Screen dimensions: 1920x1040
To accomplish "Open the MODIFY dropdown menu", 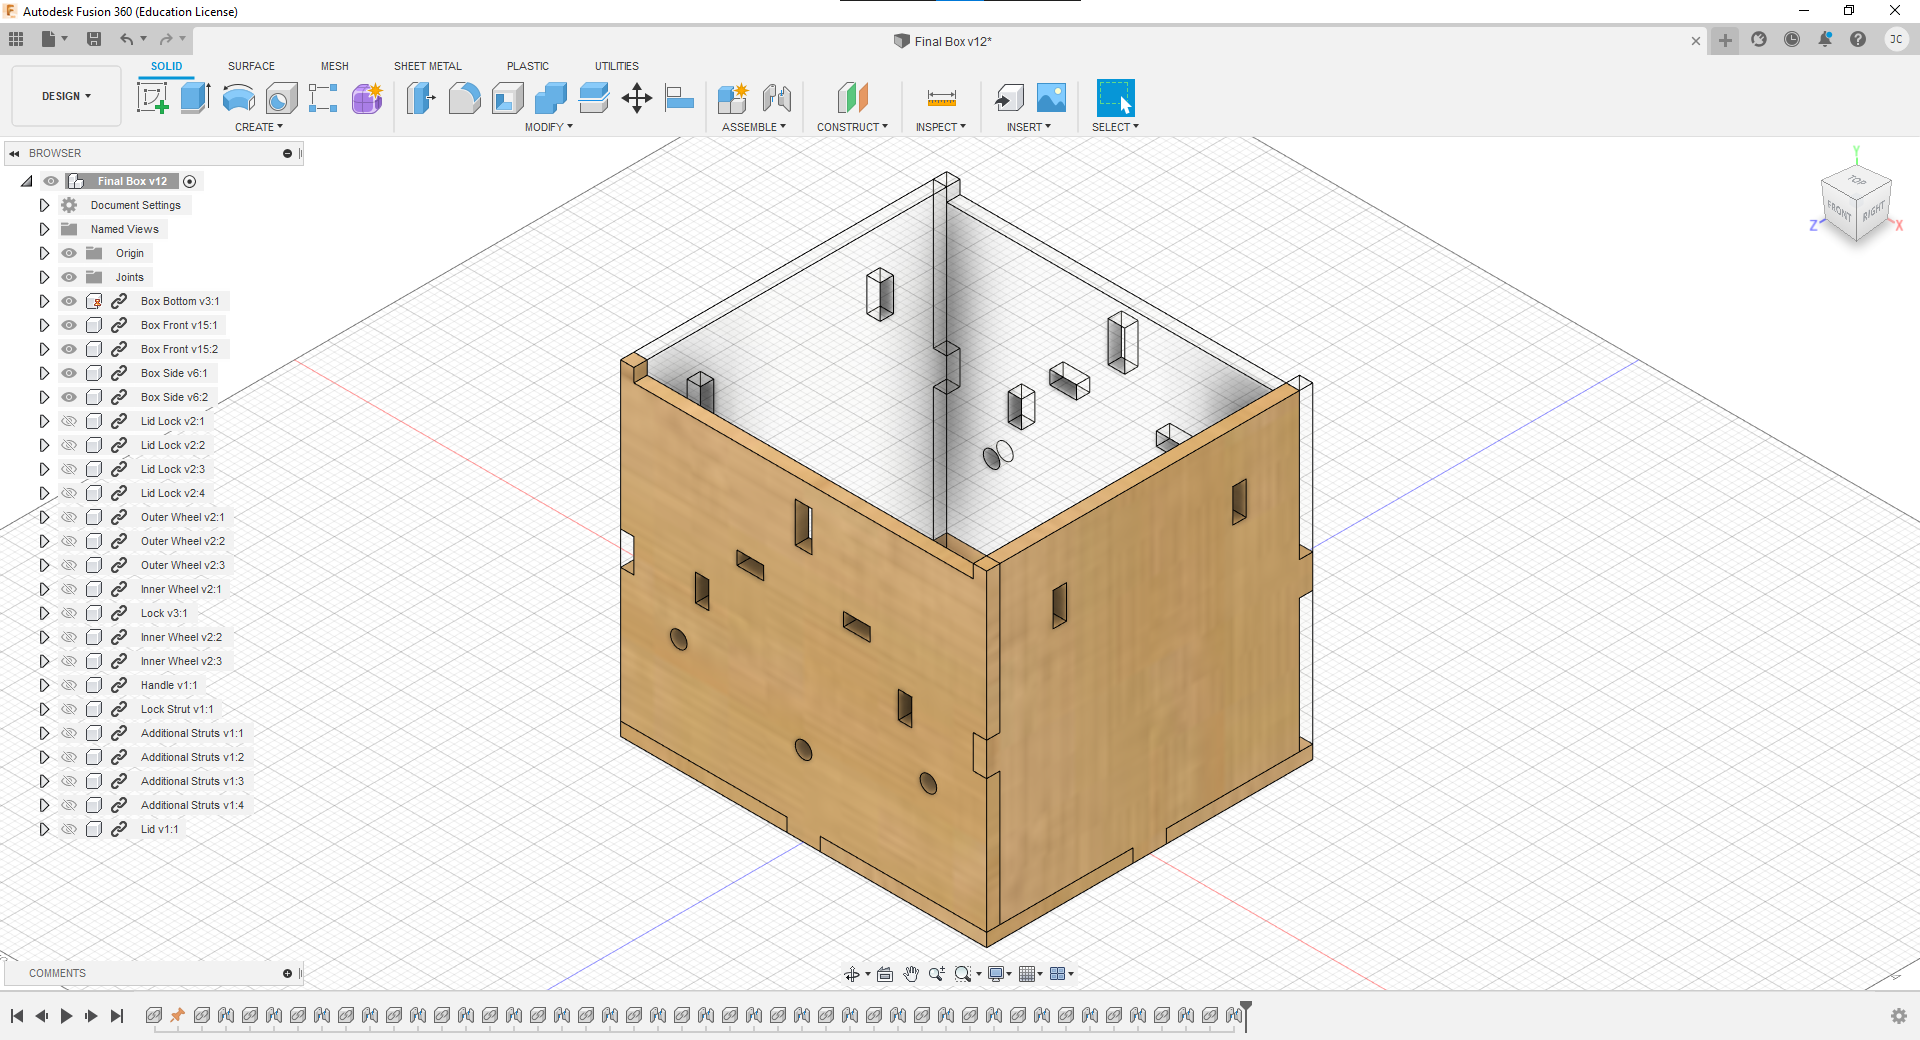I will [x=549, y=127].
